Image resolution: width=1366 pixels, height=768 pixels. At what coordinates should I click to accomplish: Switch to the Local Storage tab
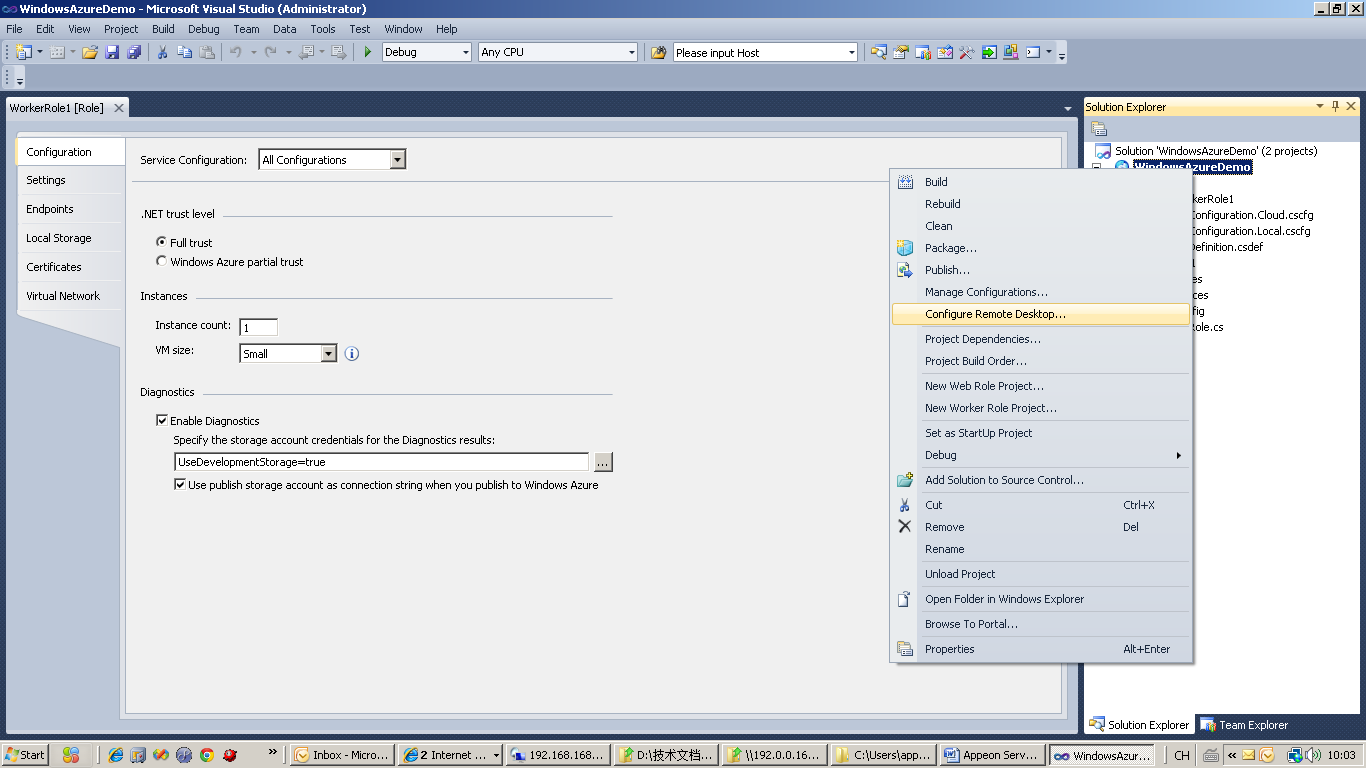[x=70, y=238]
